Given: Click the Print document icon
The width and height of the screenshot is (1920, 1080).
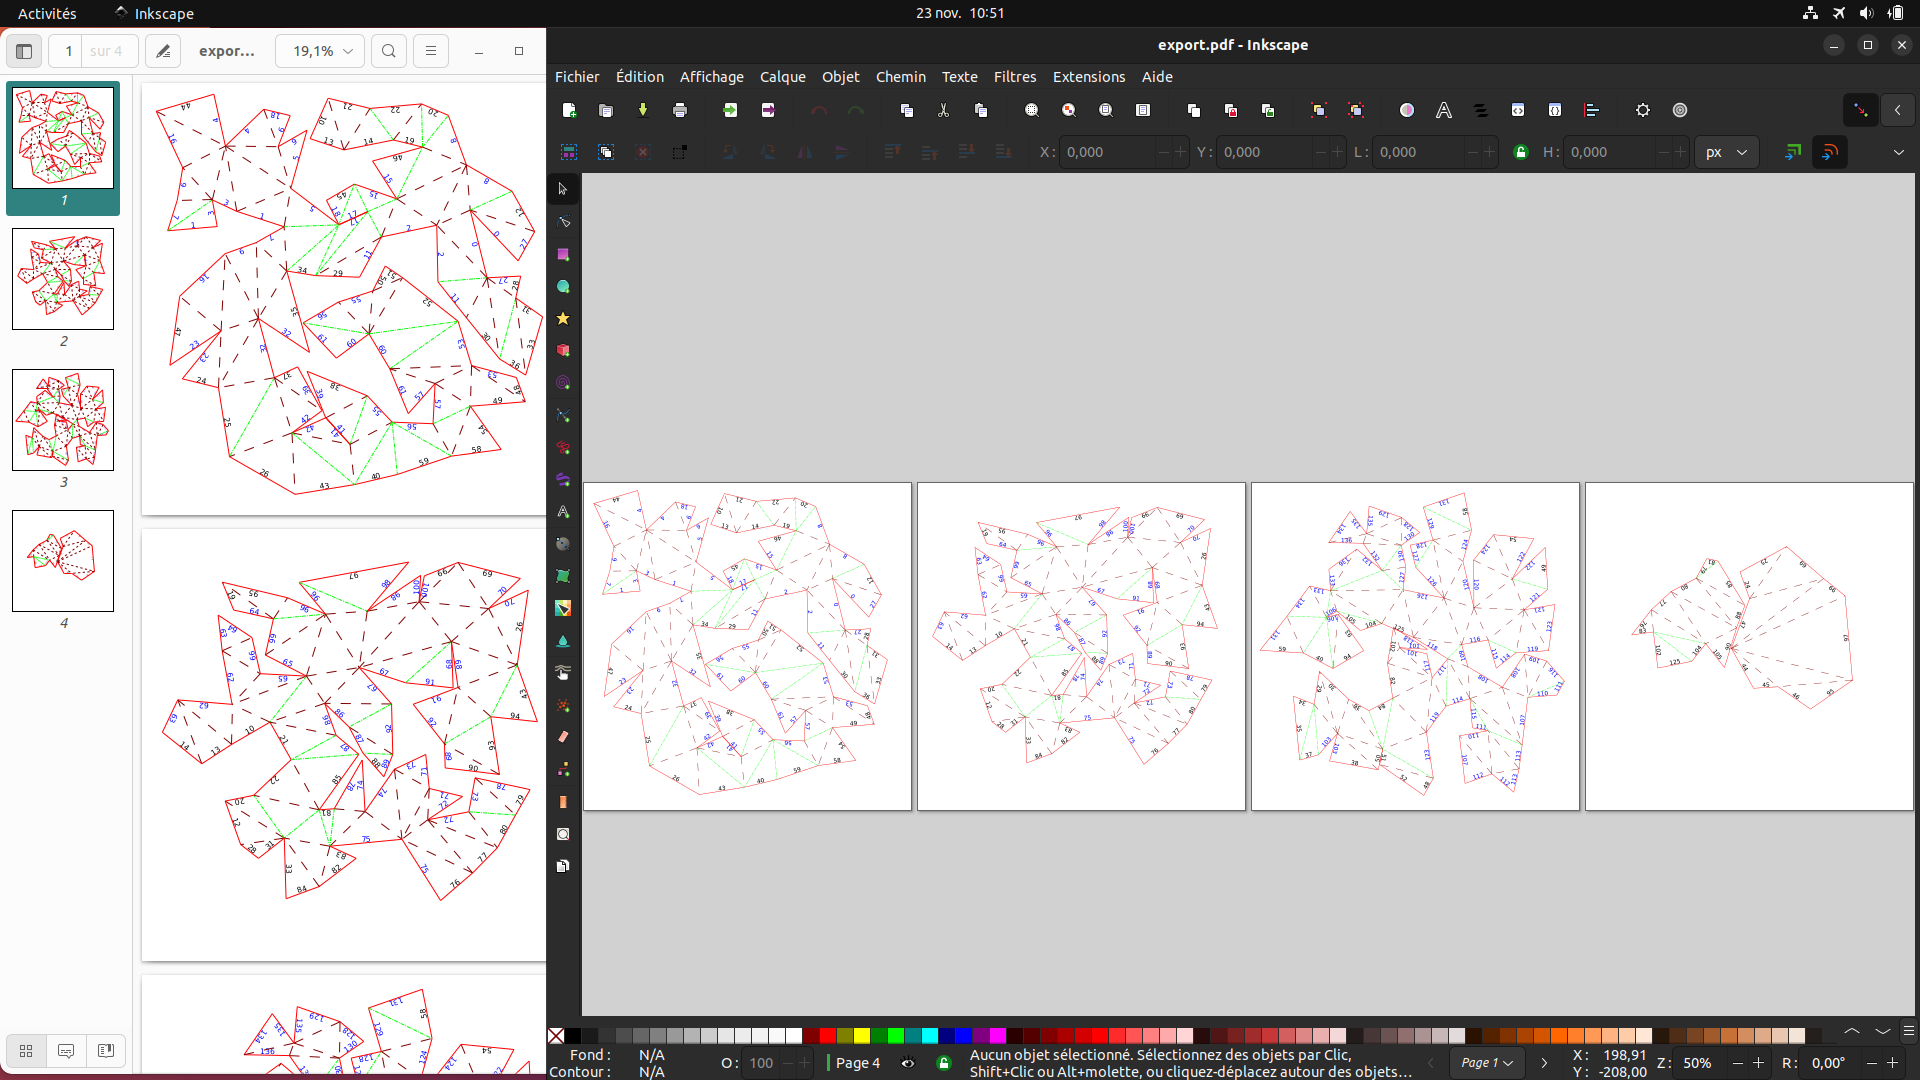Looking at the screenshot, I should pyautogui.click(x=680, y=110).
